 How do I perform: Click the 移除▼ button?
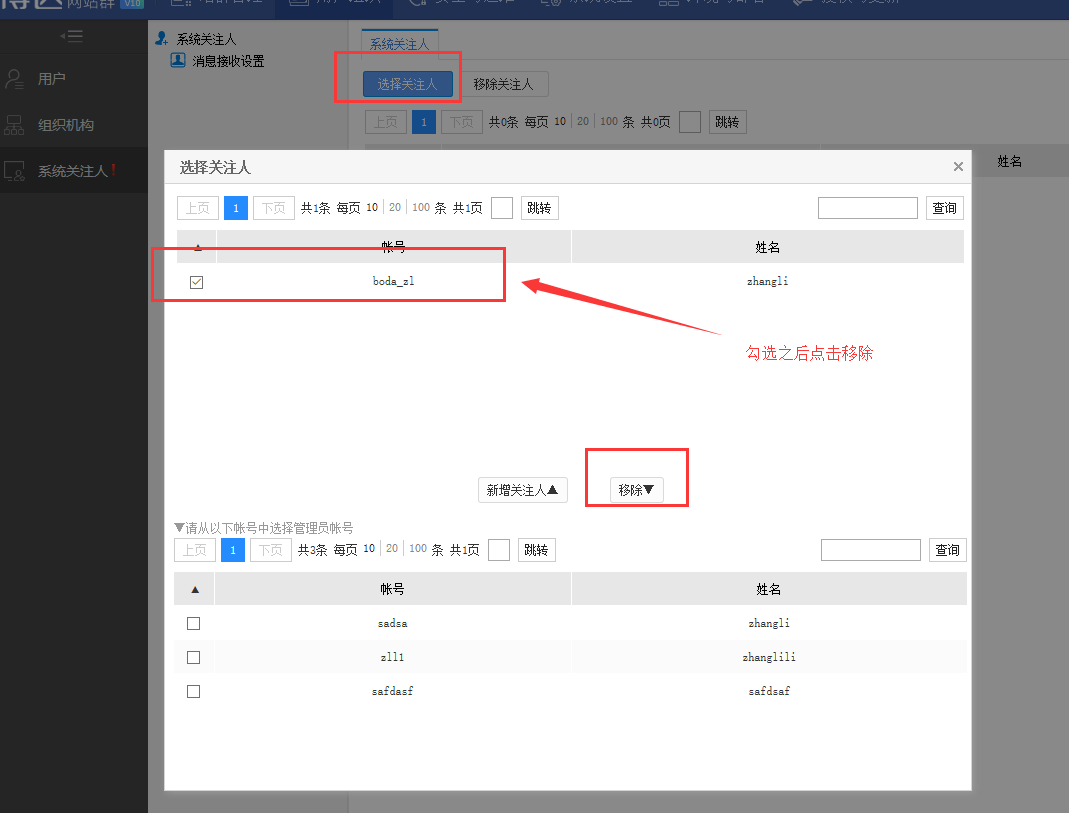pos(636,490)
